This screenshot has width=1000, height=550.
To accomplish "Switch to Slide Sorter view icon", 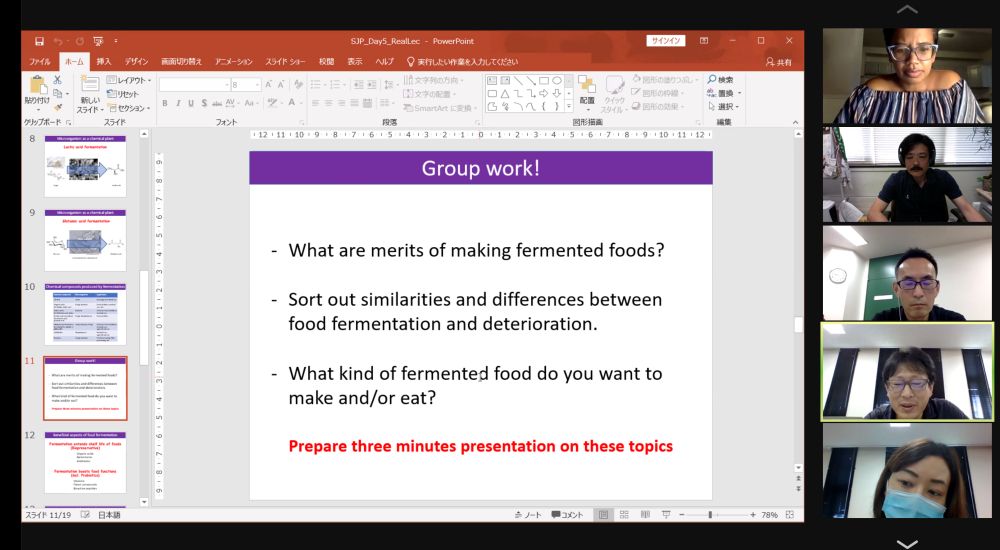I will click(624, 515).
